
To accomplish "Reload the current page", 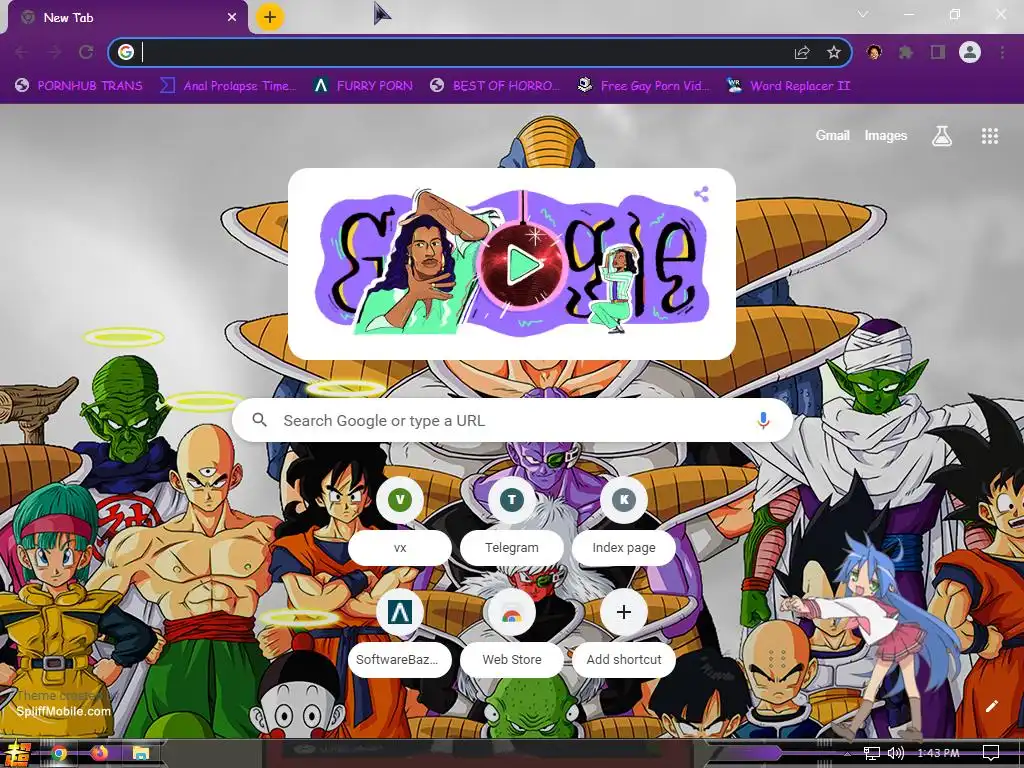I will point(86,52).
